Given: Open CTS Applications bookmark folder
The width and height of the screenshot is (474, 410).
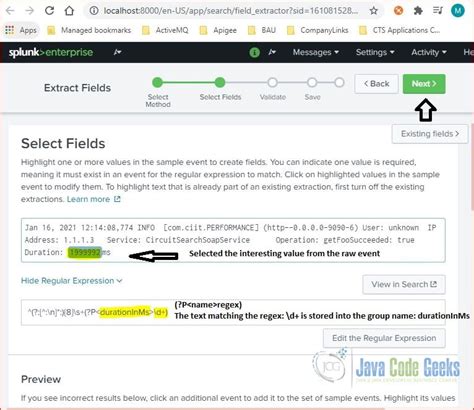Looking at the screenshot, I should 399,30.
